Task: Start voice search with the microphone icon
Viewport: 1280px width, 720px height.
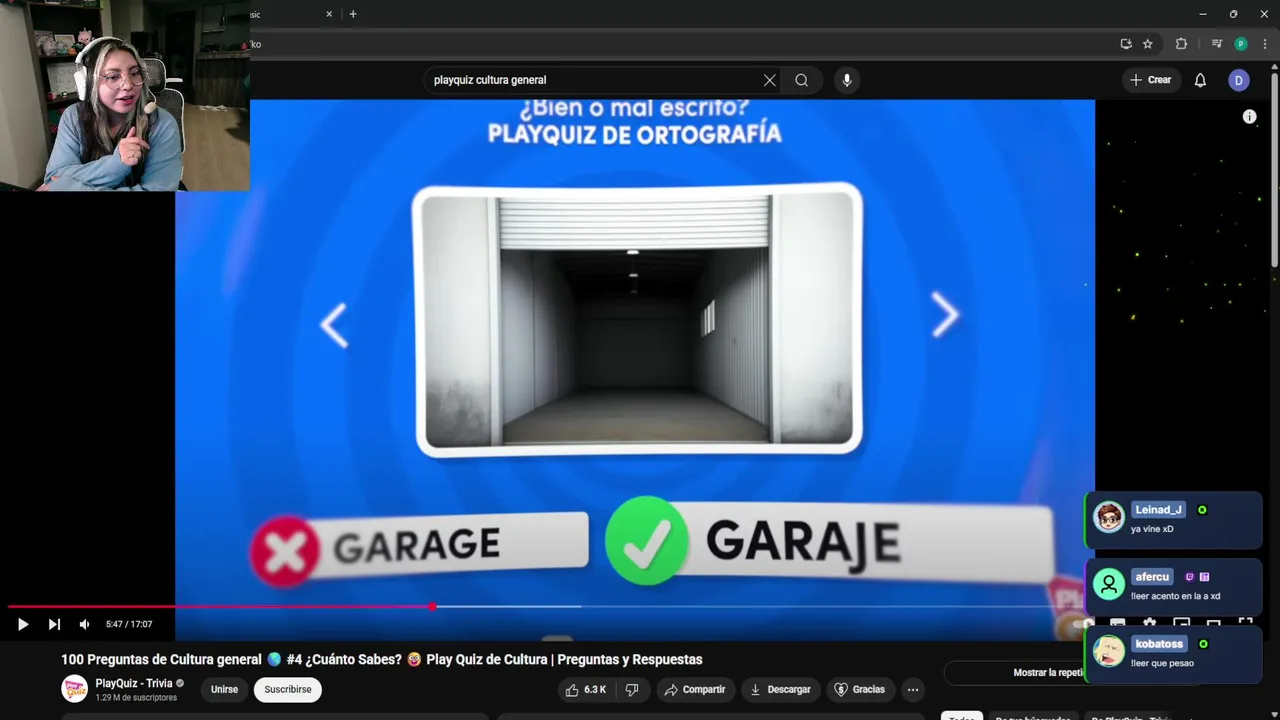Action: [x=847, y=80]
